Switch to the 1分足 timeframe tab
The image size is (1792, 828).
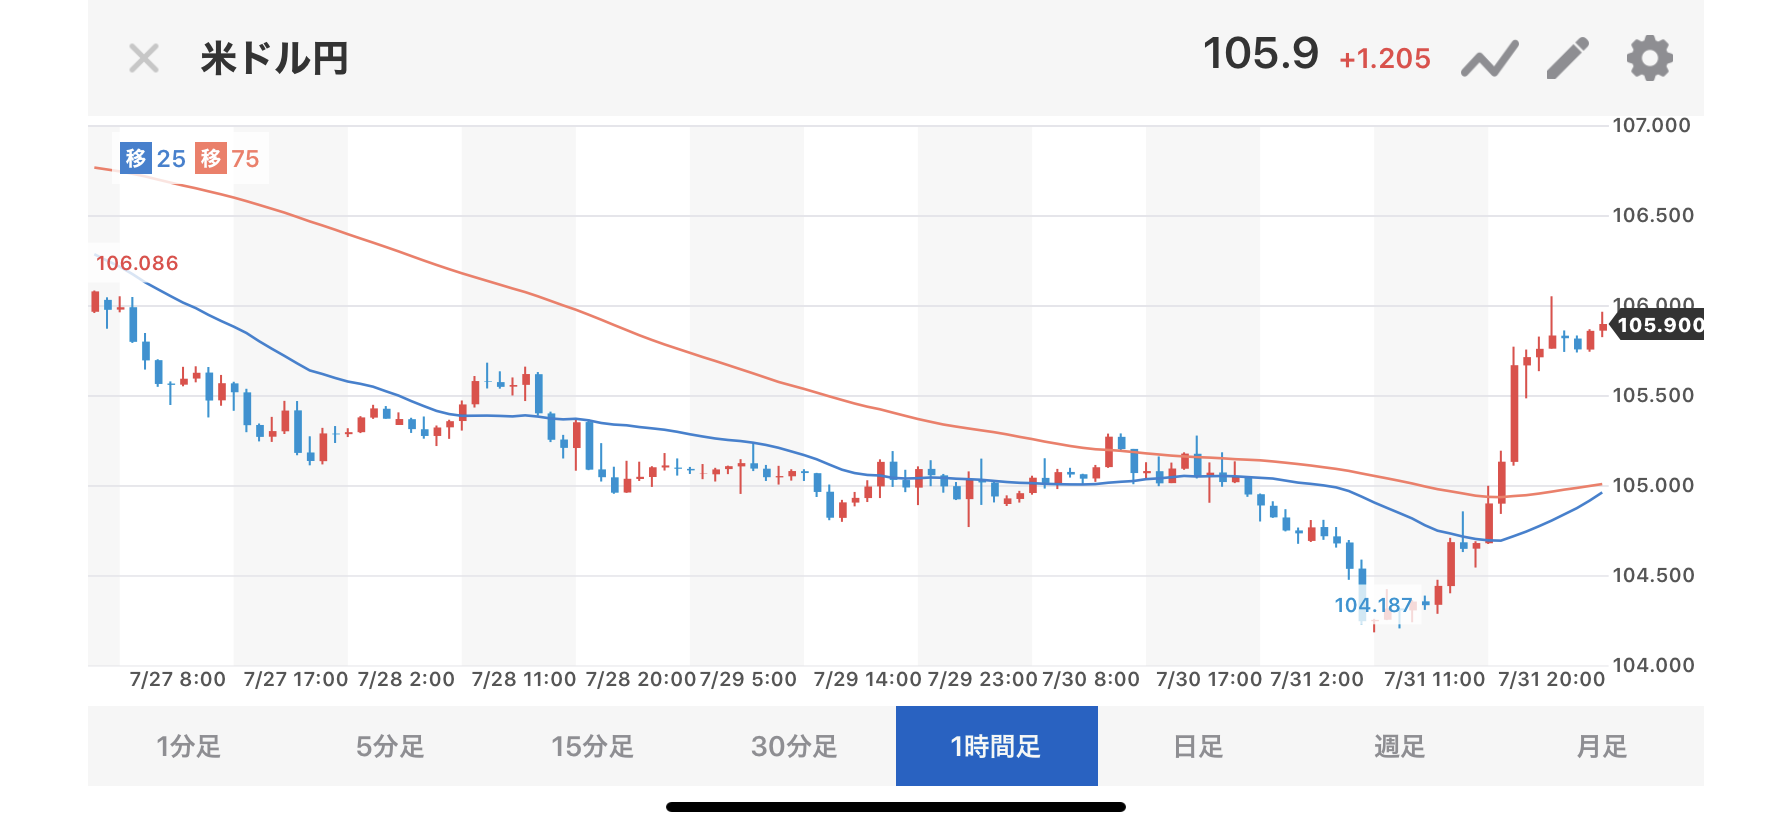pyautogui.click(x=189, y=746)
